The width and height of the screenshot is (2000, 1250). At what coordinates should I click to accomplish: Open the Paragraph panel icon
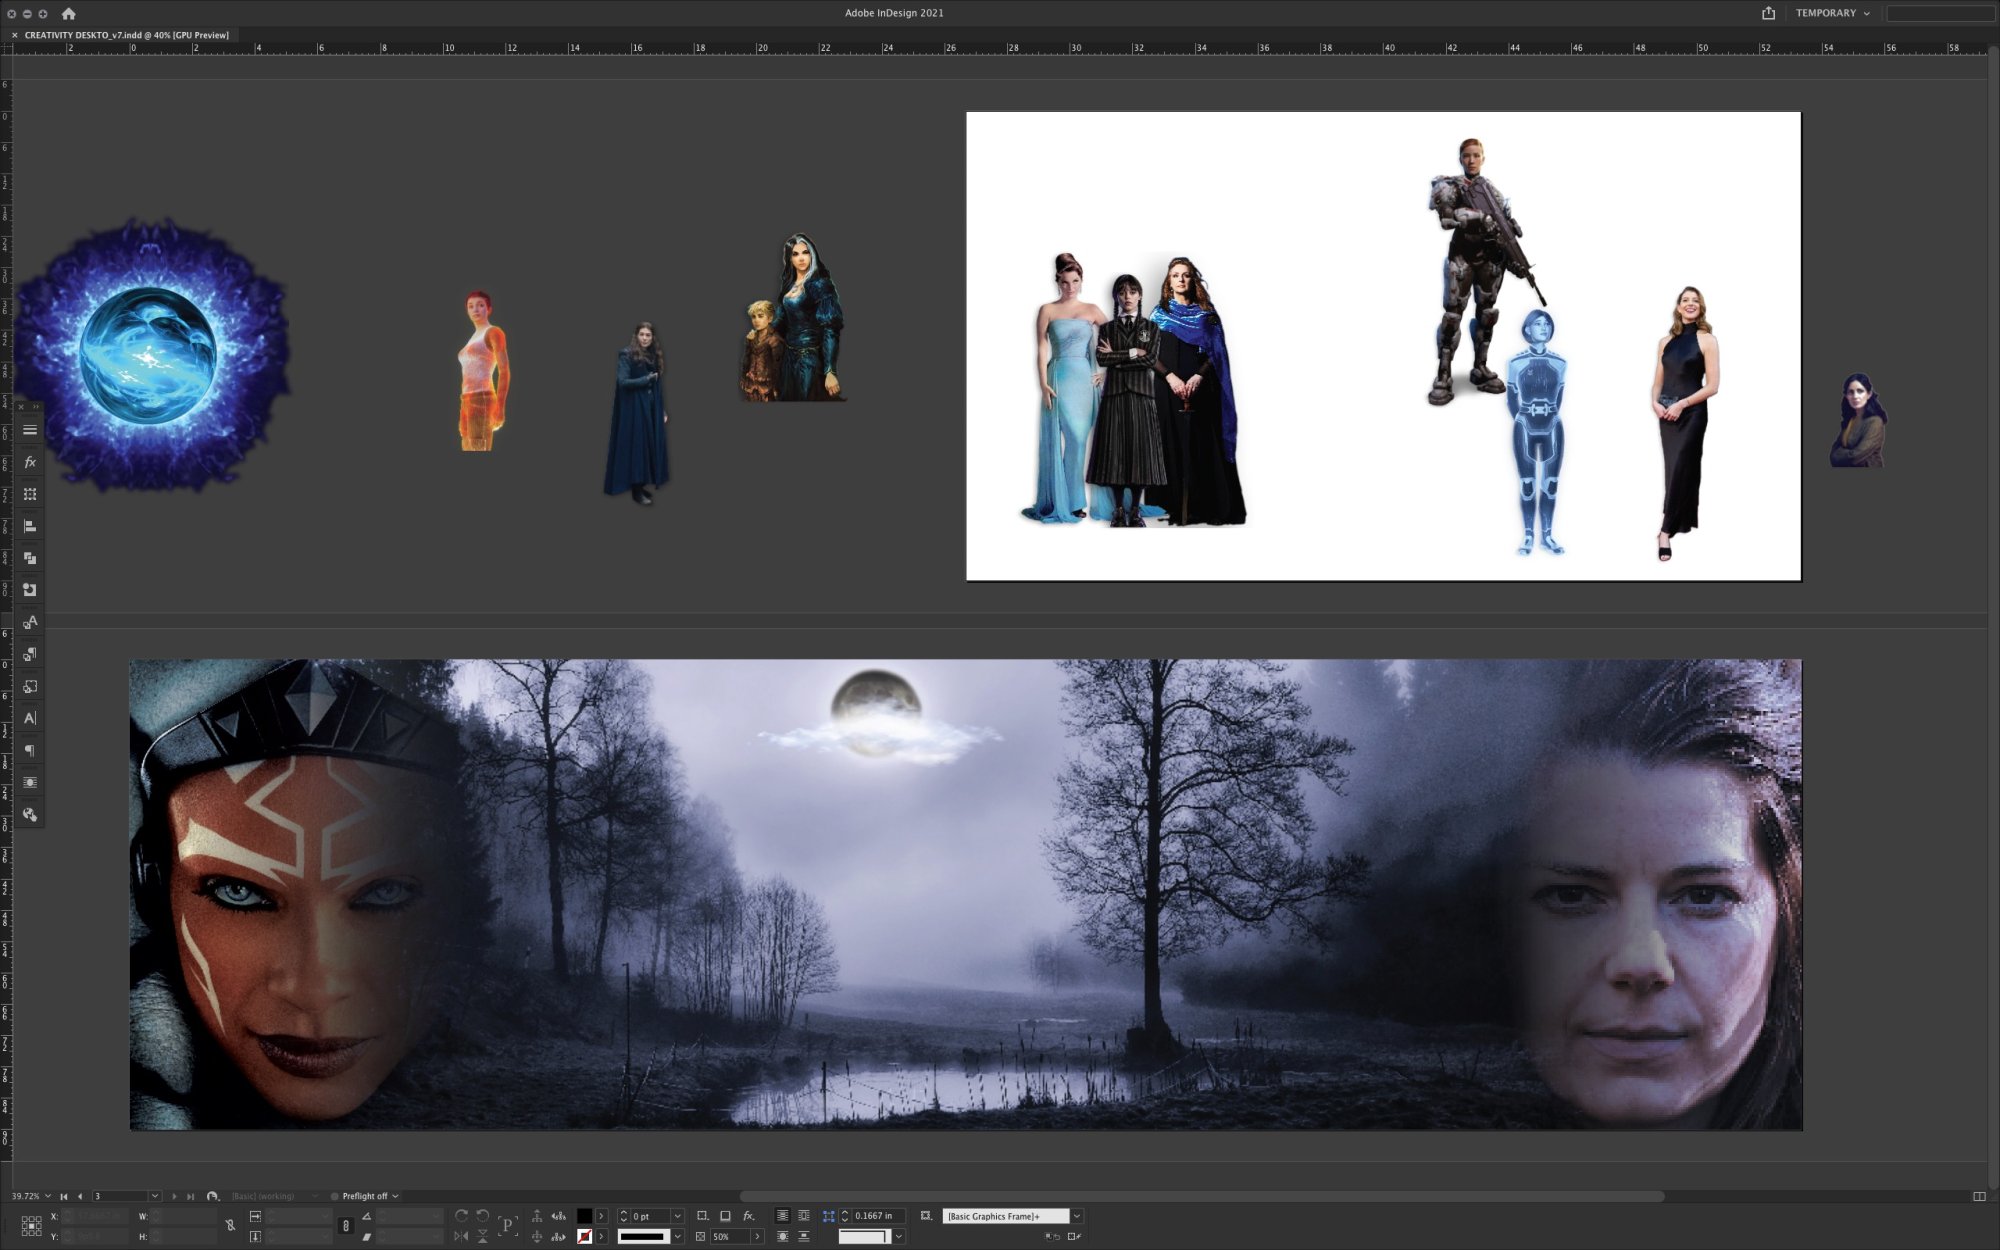30,750
